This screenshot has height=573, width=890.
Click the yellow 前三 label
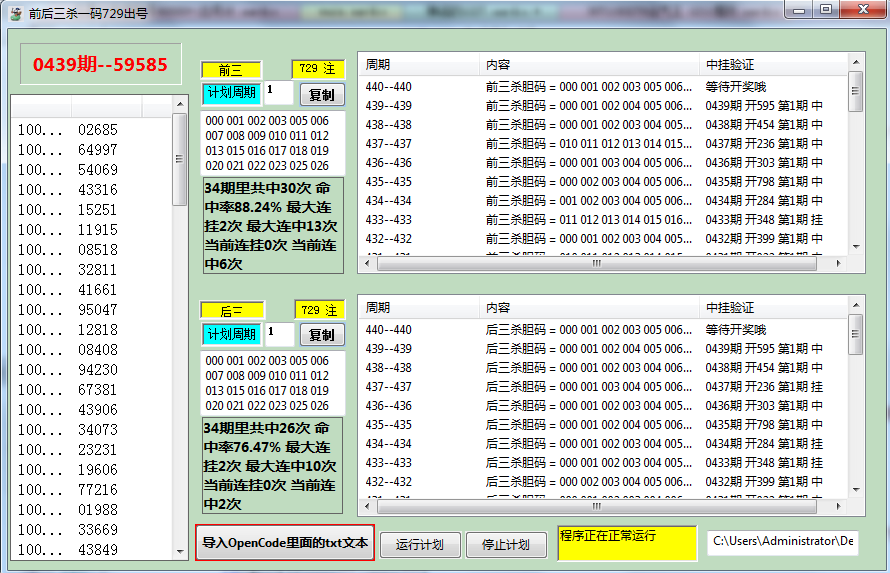pyautogui.click(x=231, y=70)
